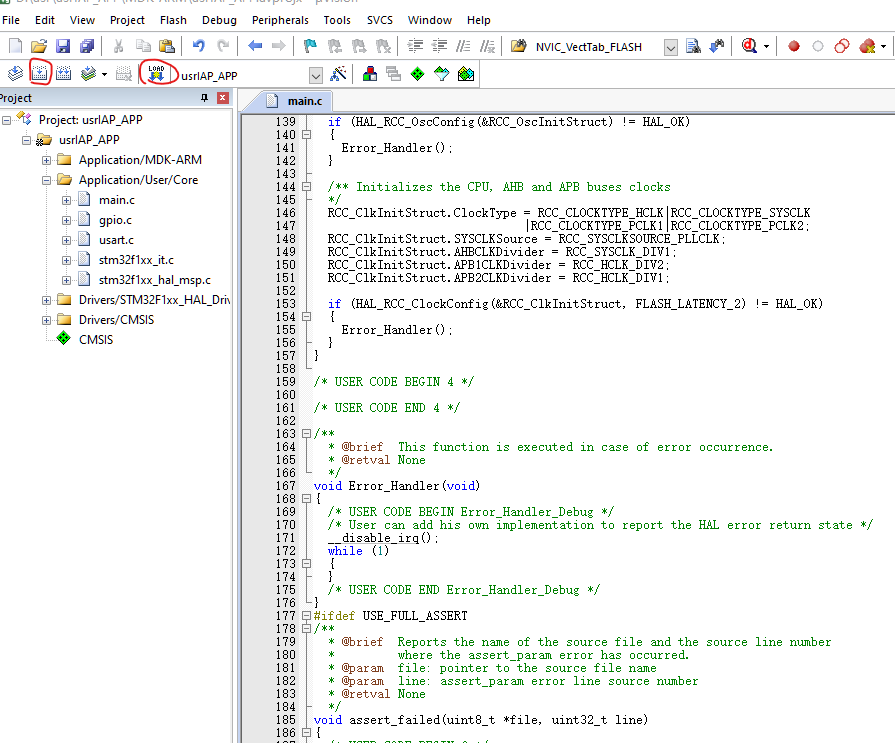895x743 pixels.
Task: Open debug session dropdown arrow
Action: [766, 47]
